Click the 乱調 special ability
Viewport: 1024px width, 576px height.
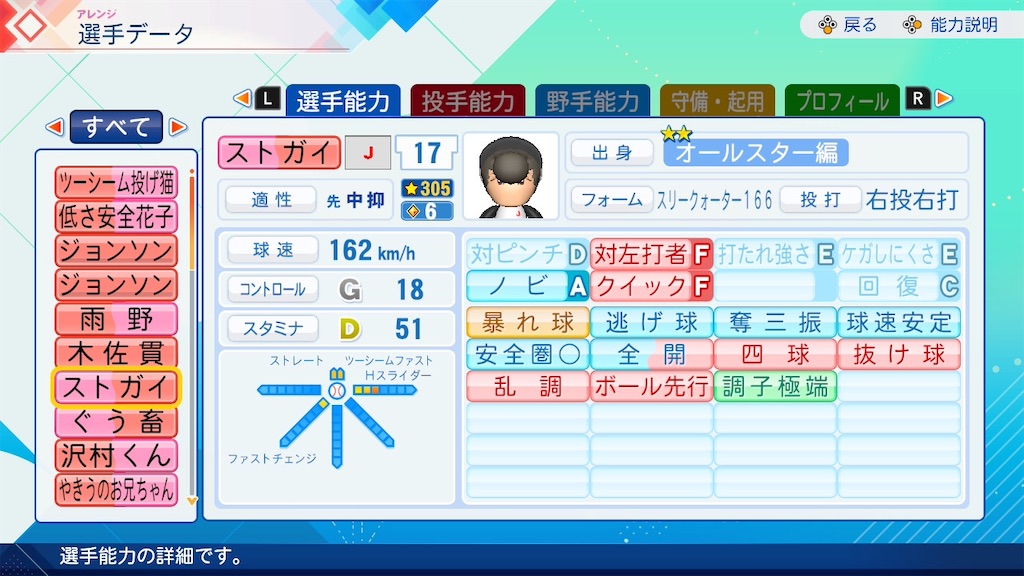pyautogui.click(x=528, y=387)
